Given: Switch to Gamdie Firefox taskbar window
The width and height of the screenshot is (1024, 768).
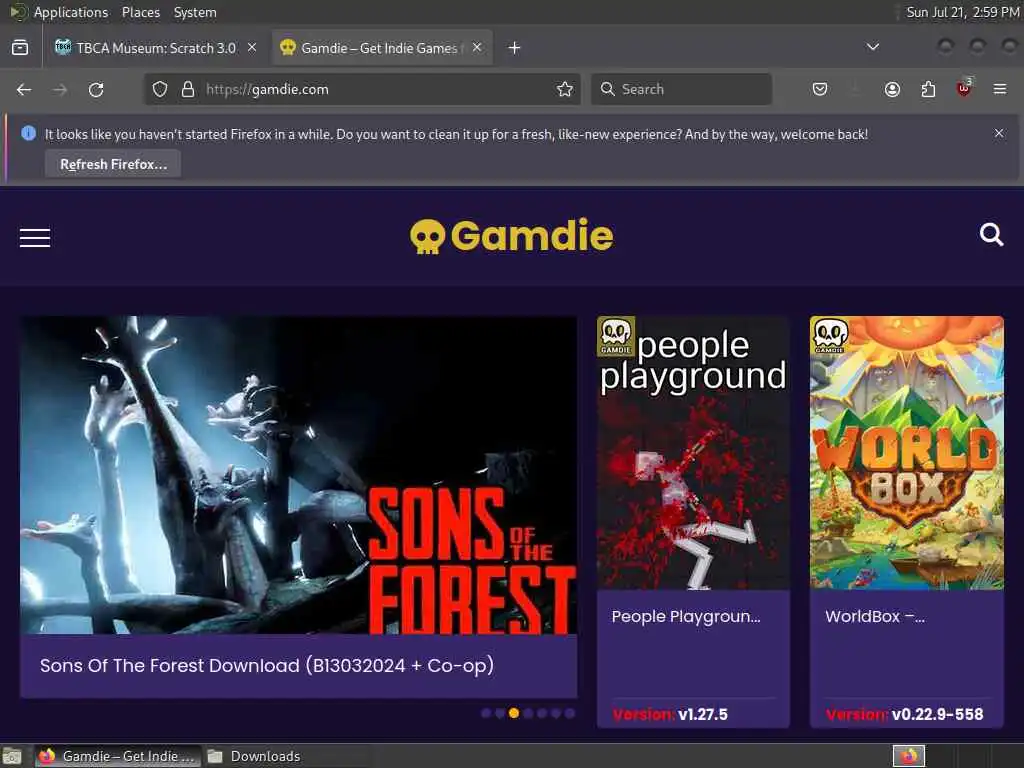Looking at the screenshot, I should click(x=118, y=756).
